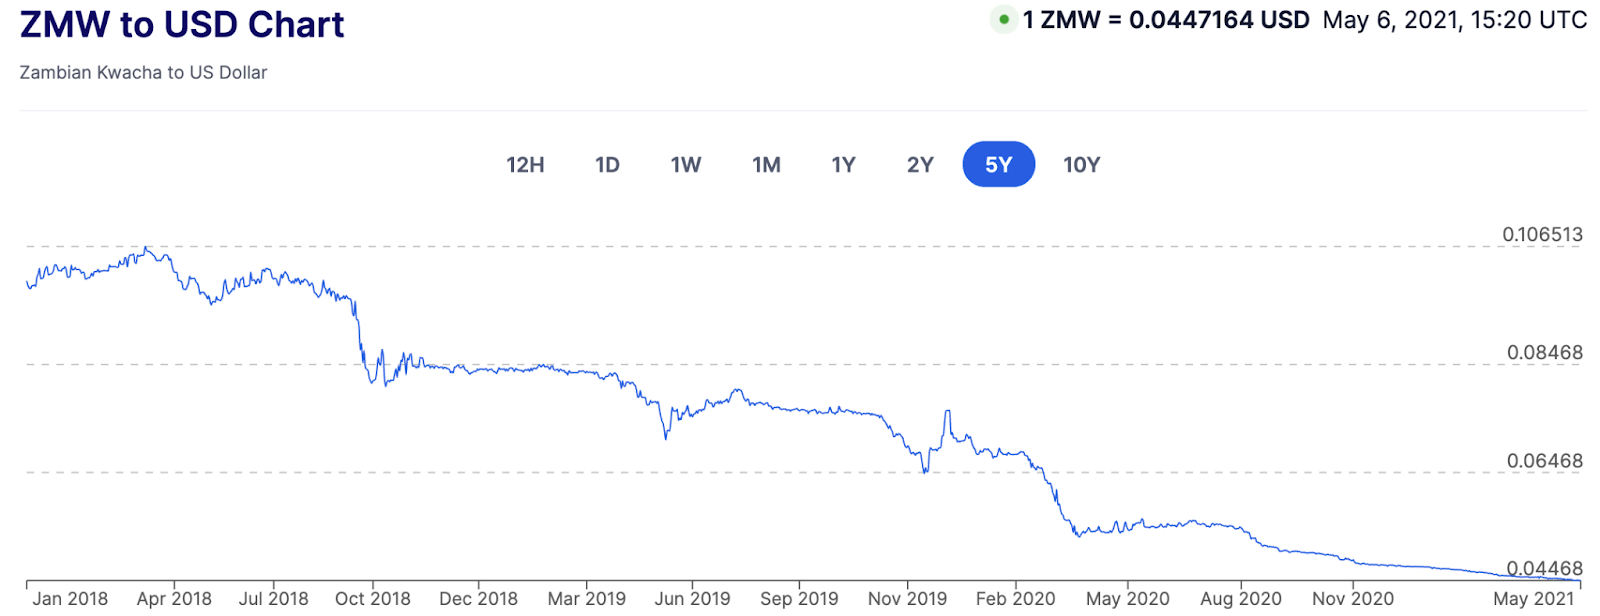This screenshot has height=616, width=1600.
Task: Select the 2Y time range
Action: [x=920, y=165]
